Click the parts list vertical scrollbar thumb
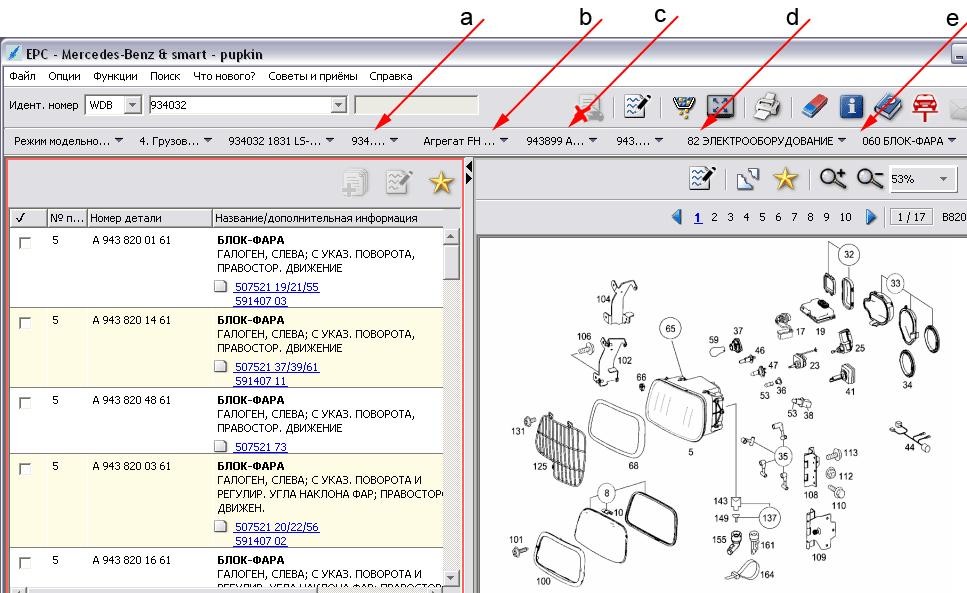This screenshot has width=967, height=593. point(451,262)
